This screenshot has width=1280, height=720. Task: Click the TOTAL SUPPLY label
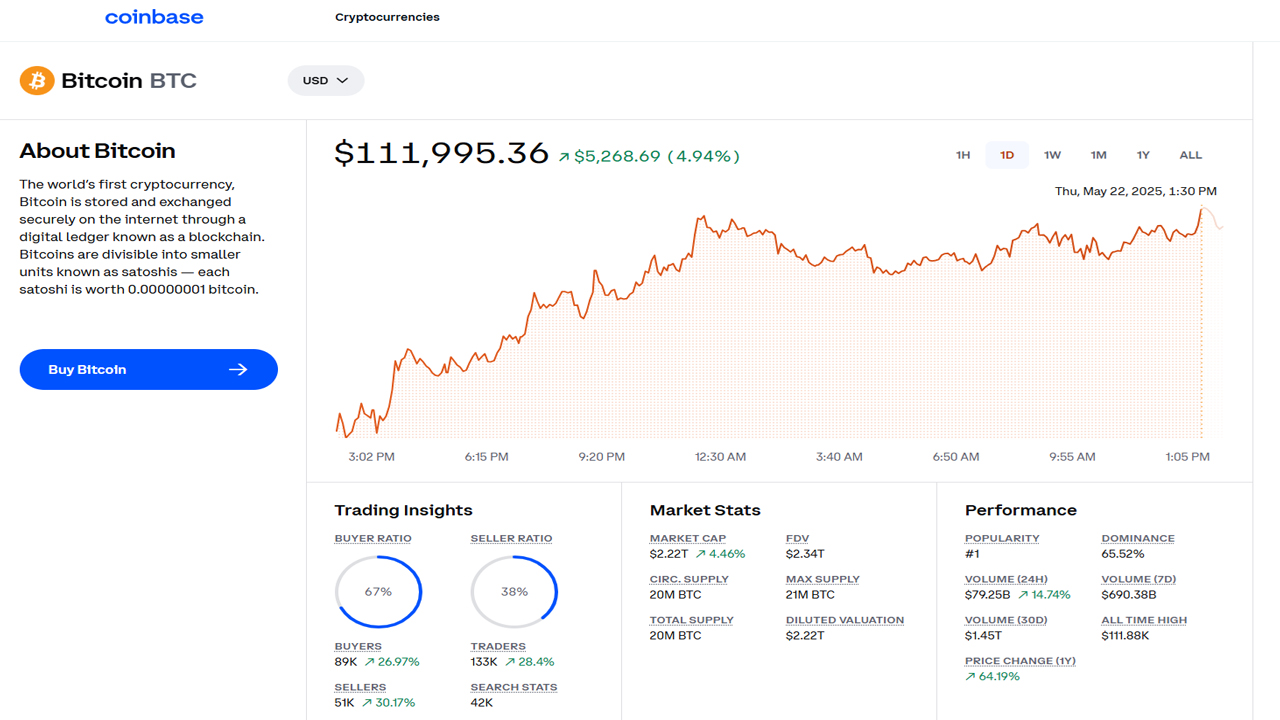pyautogui.click(x=692, y=620)
